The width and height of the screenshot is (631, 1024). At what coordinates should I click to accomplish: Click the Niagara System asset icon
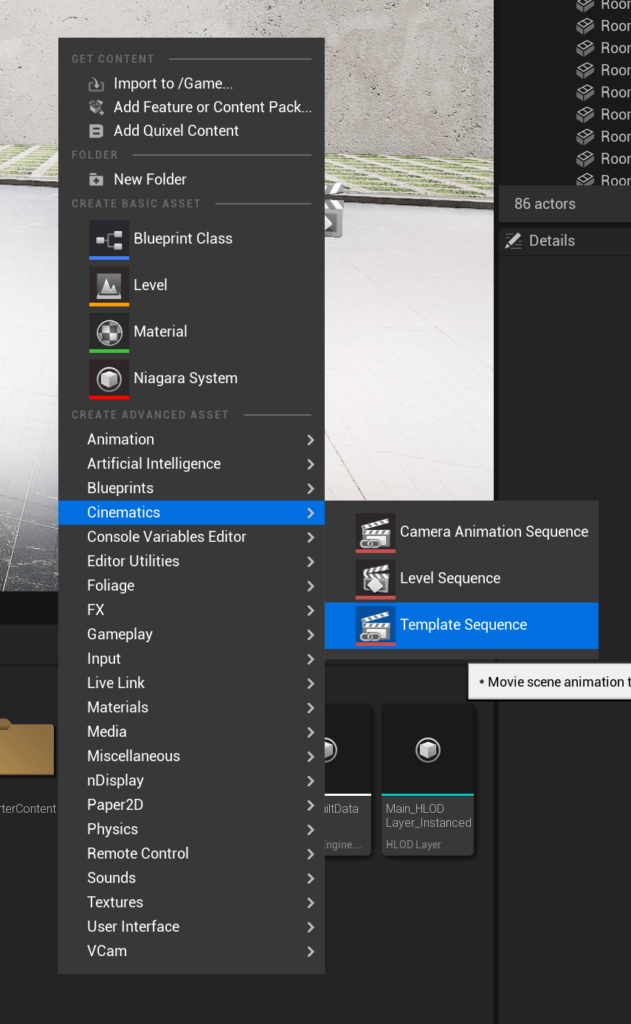(x=109, y=379)
